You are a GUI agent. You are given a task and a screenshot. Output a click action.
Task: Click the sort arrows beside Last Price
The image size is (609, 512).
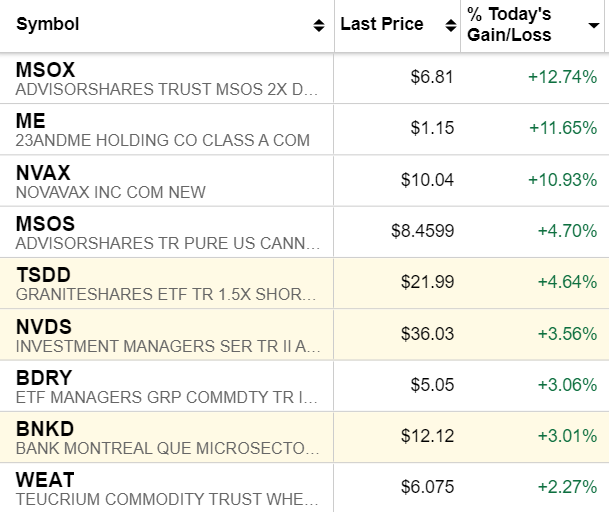click(450, 25)
